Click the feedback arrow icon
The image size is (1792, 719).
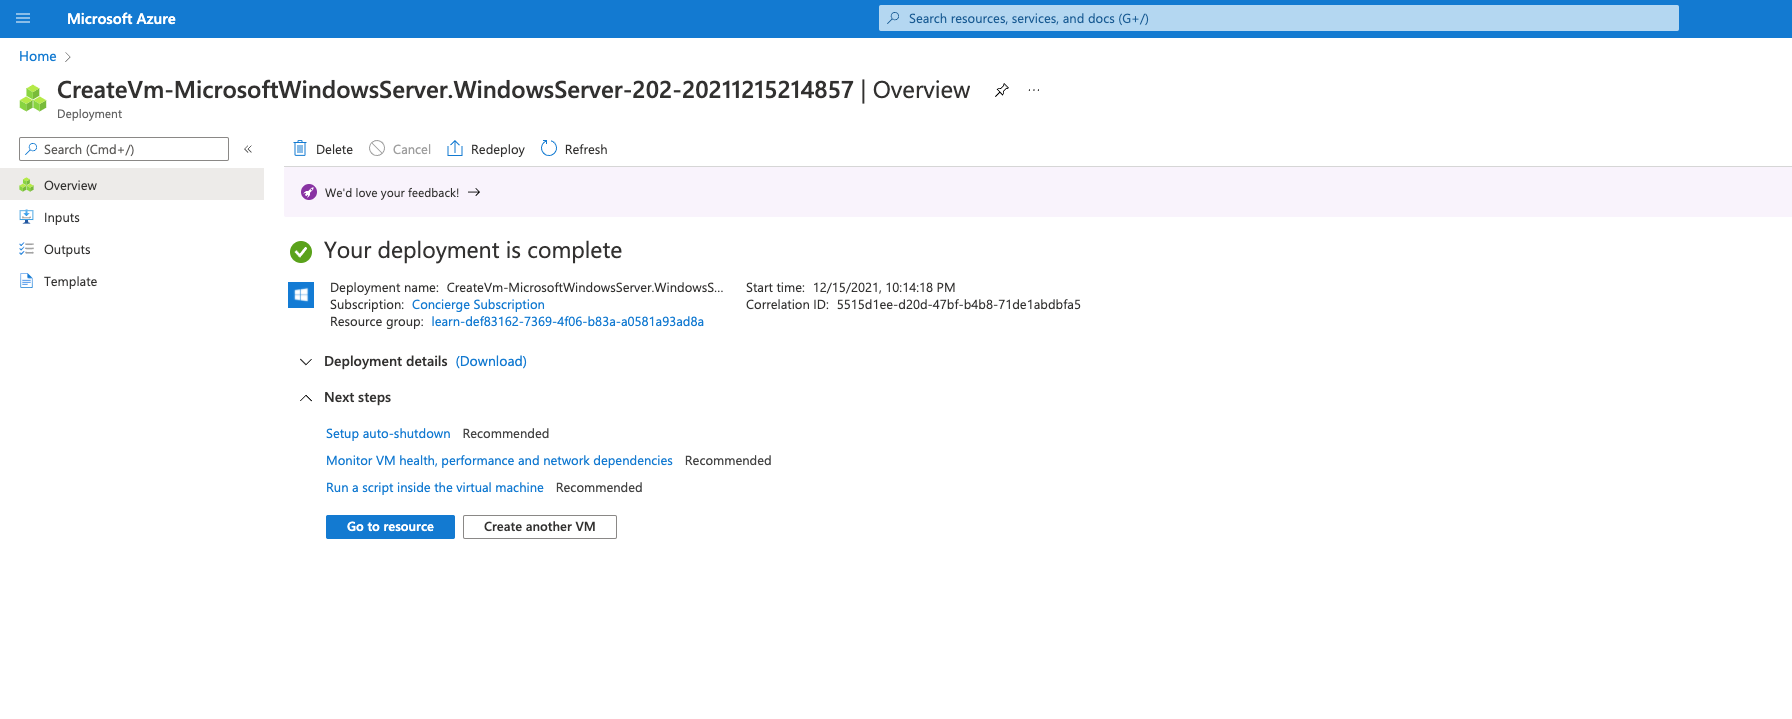click(474, 193)
